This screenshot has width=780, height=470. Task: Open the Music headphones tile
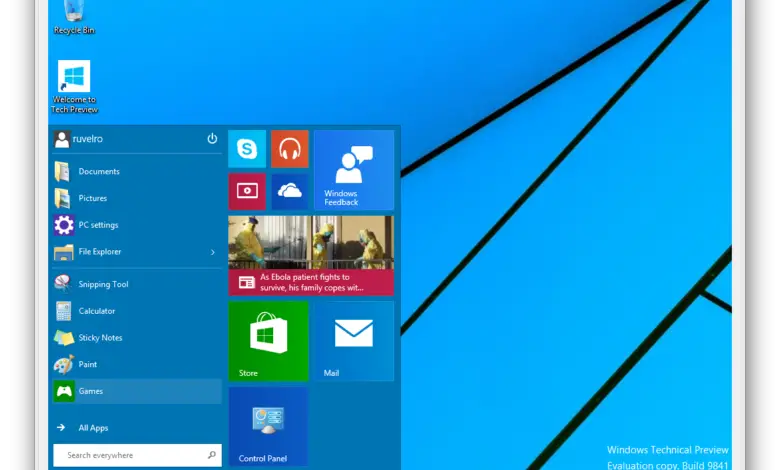pos(290,149)
